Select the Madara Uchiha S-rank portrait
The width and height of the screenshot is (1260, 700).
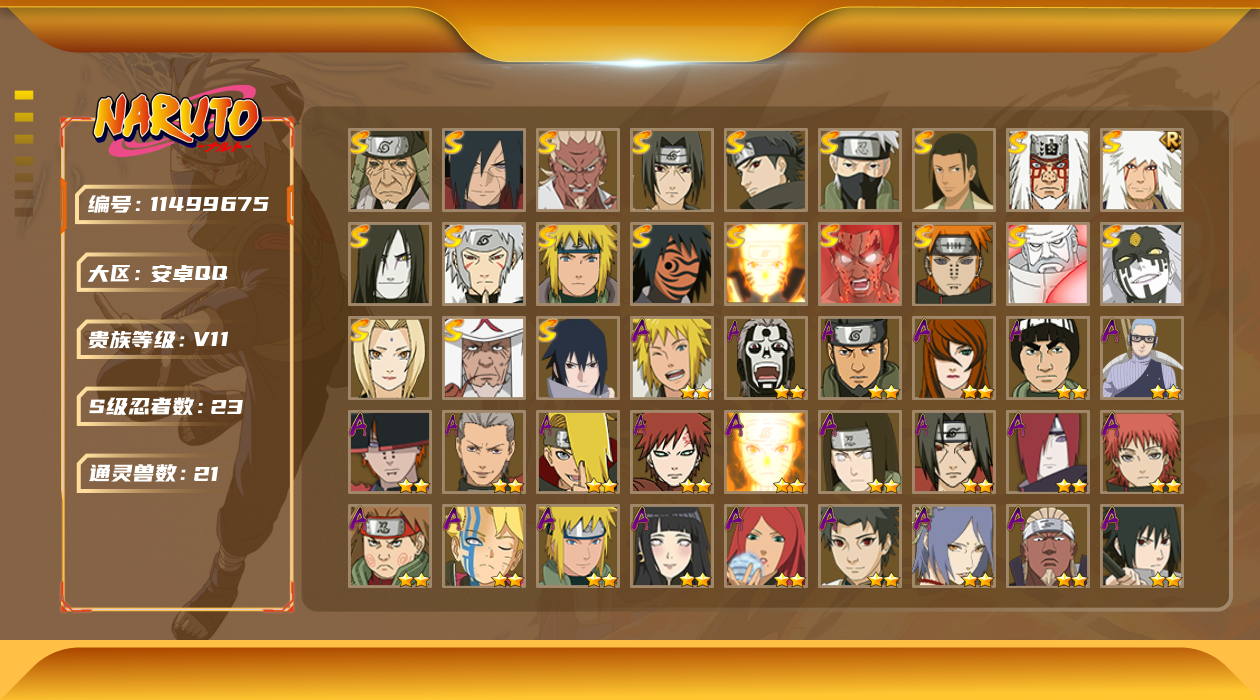pos(484,170)
